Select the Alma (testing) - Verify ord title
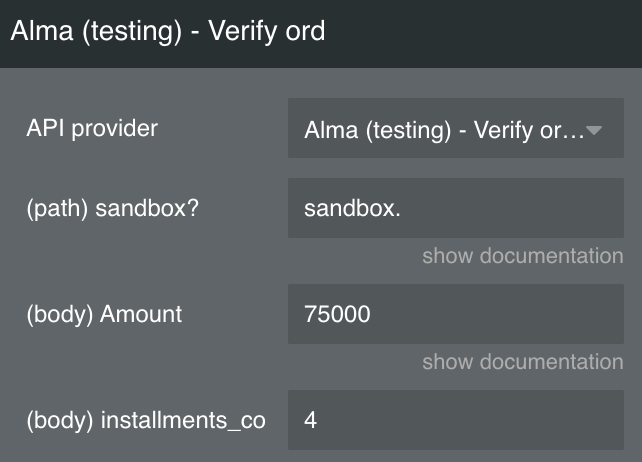Viewport: 642px width, 462px height. coord(168,31)
